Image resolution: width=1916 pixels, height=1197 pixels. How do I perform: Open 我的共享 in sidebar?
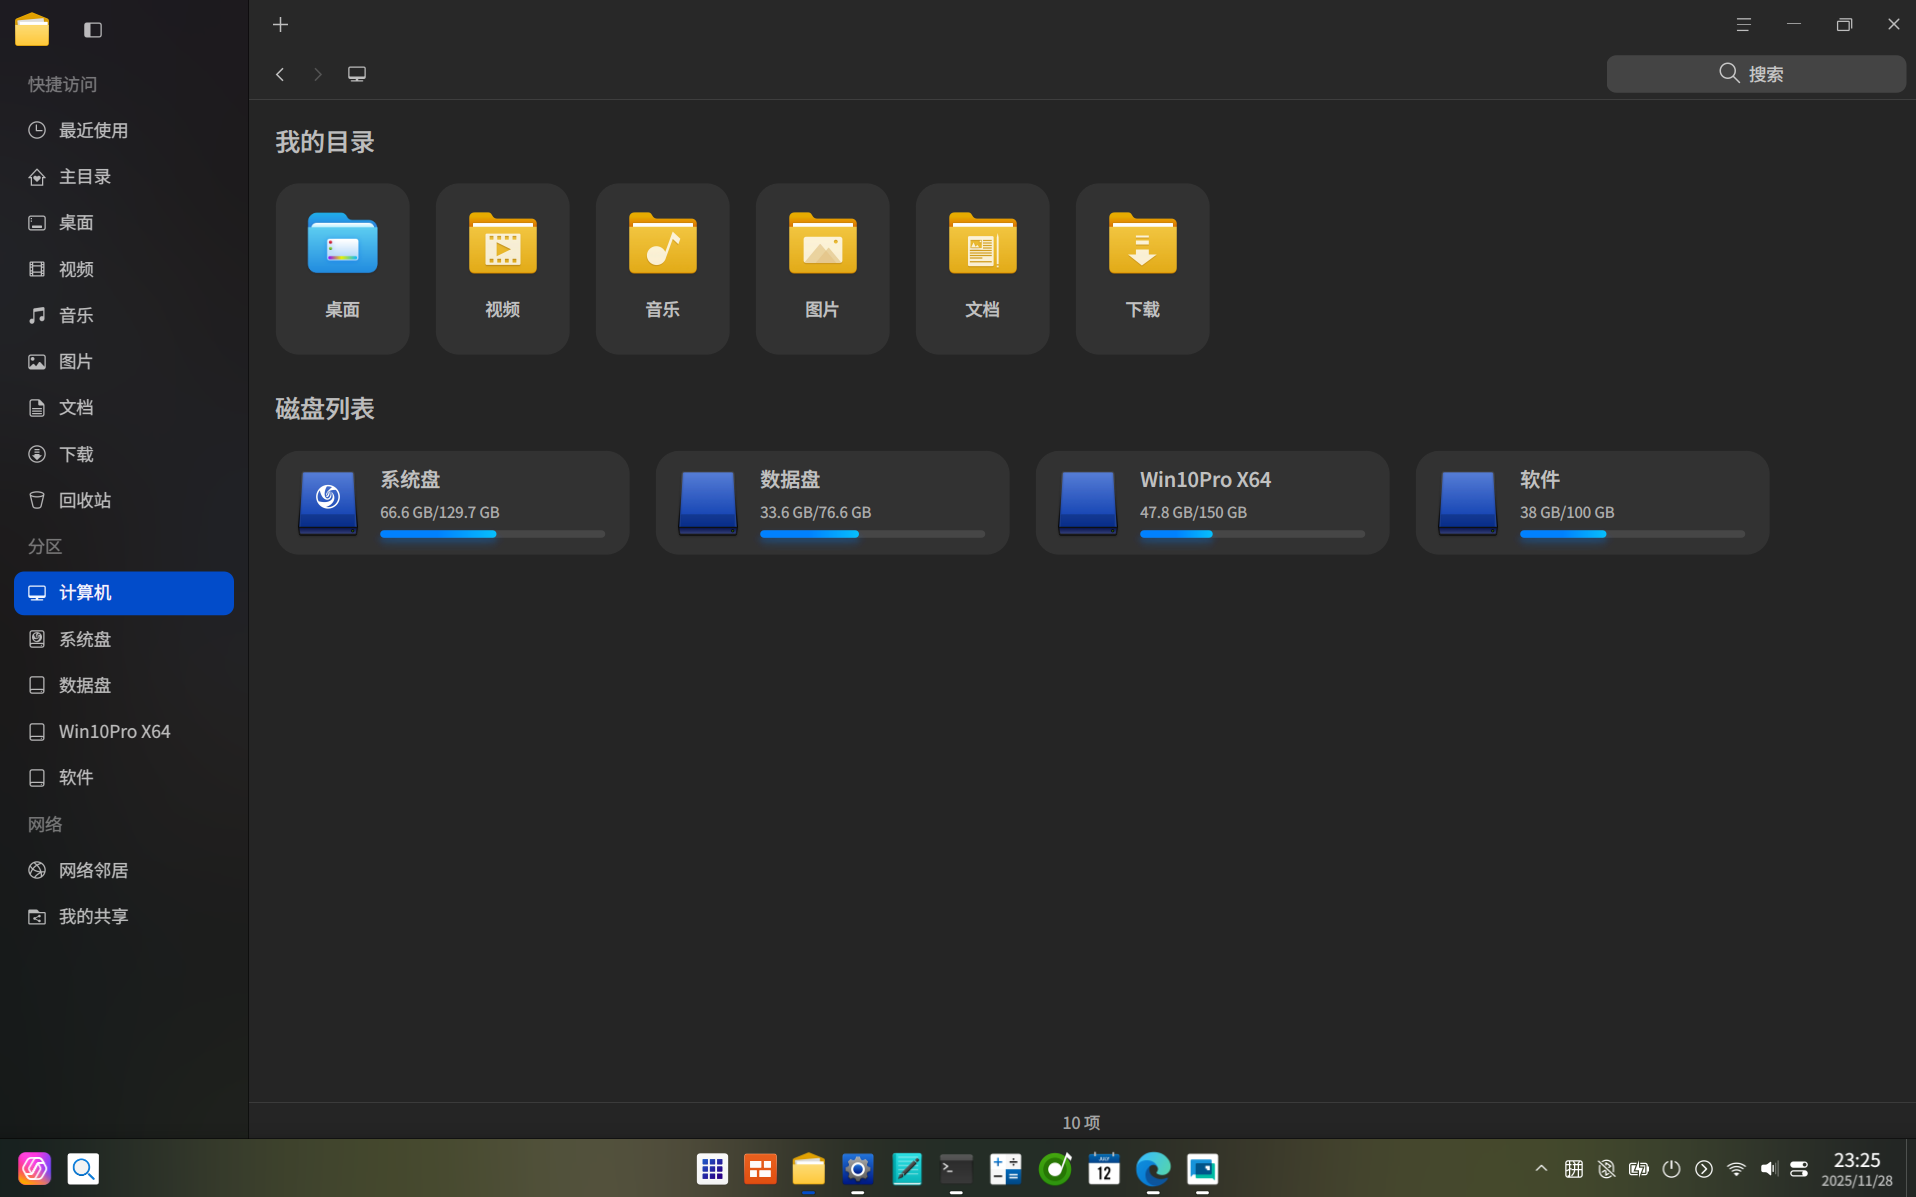(124, 917)
